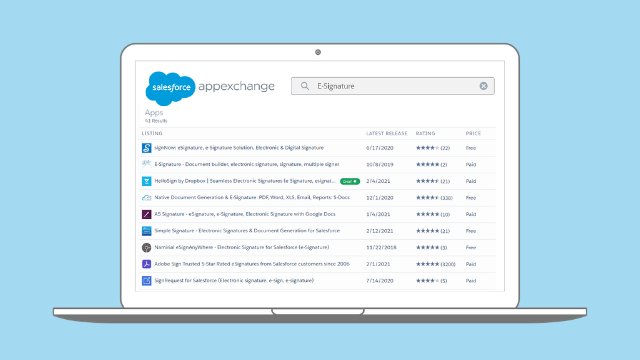Image resolution: width=640 pixels, height=360 pixels.
Task: Click the Salesforce cloud logo
Action: tap(171, 88)
